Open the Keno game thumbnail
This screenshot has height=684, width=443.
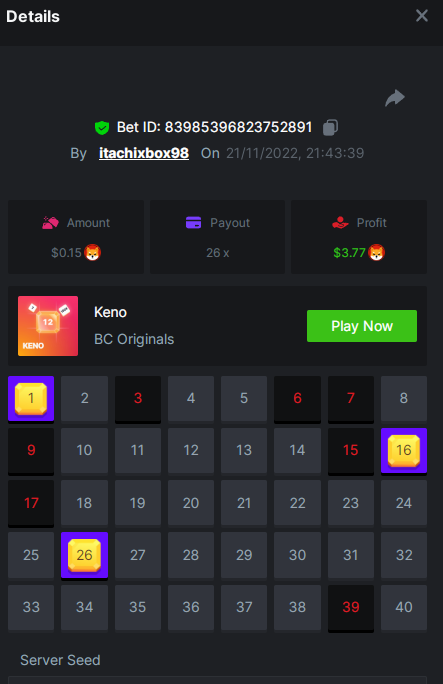48,326
